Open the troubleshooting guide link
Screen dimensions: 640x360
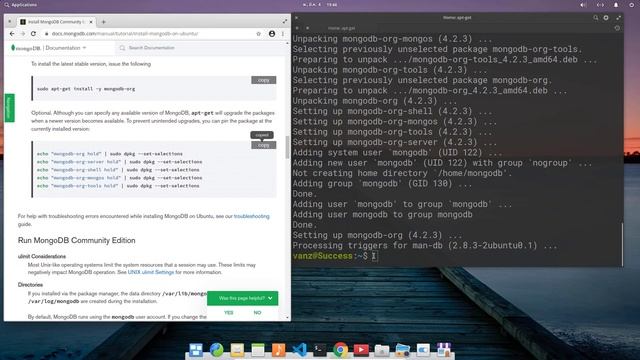(x=251, y=216)
